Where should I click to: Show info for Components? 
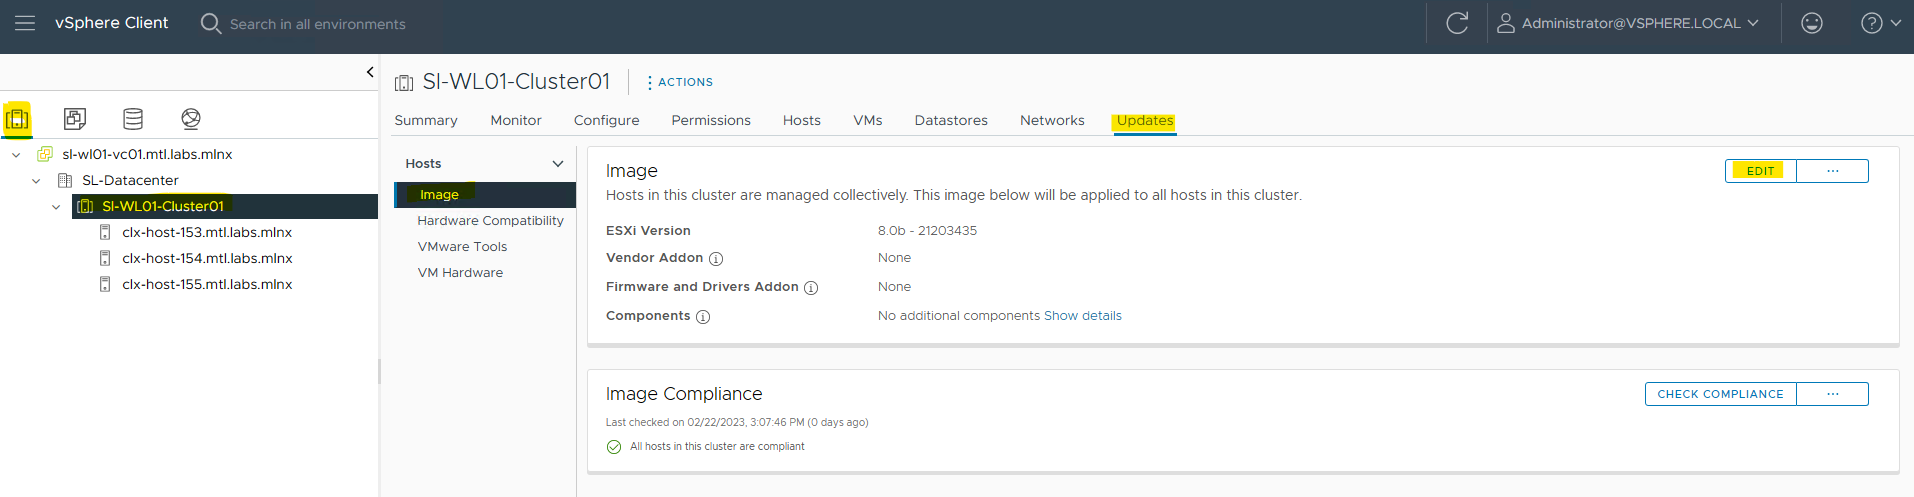(x=703, y=317)
